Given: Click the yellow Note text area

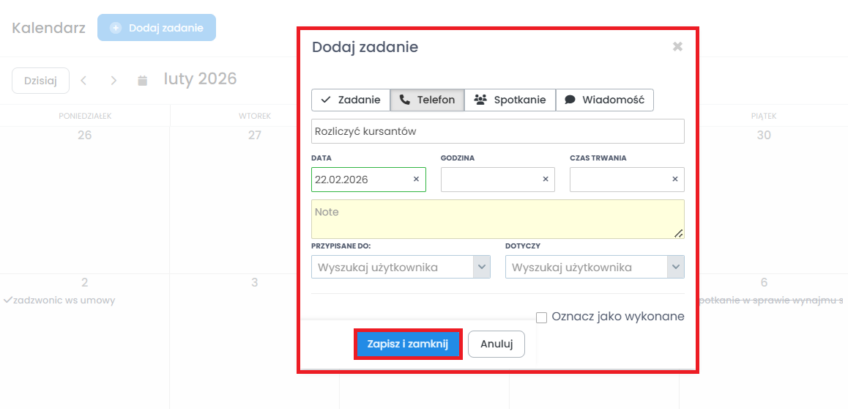Looking at the screenshot, I should pyautogui.click(x=497, y=219).
